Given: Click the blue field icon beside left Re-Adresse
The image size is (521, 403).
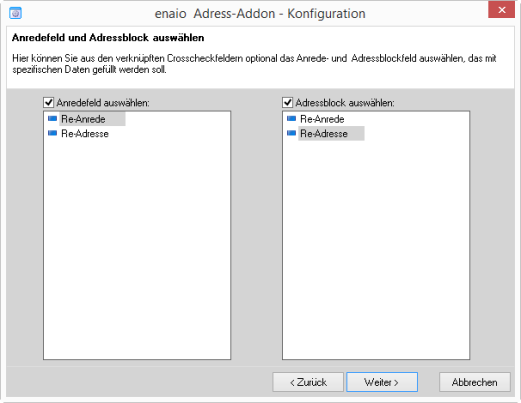Looking at the screenshot, I should pyautogui.click(x=52, y=133).
